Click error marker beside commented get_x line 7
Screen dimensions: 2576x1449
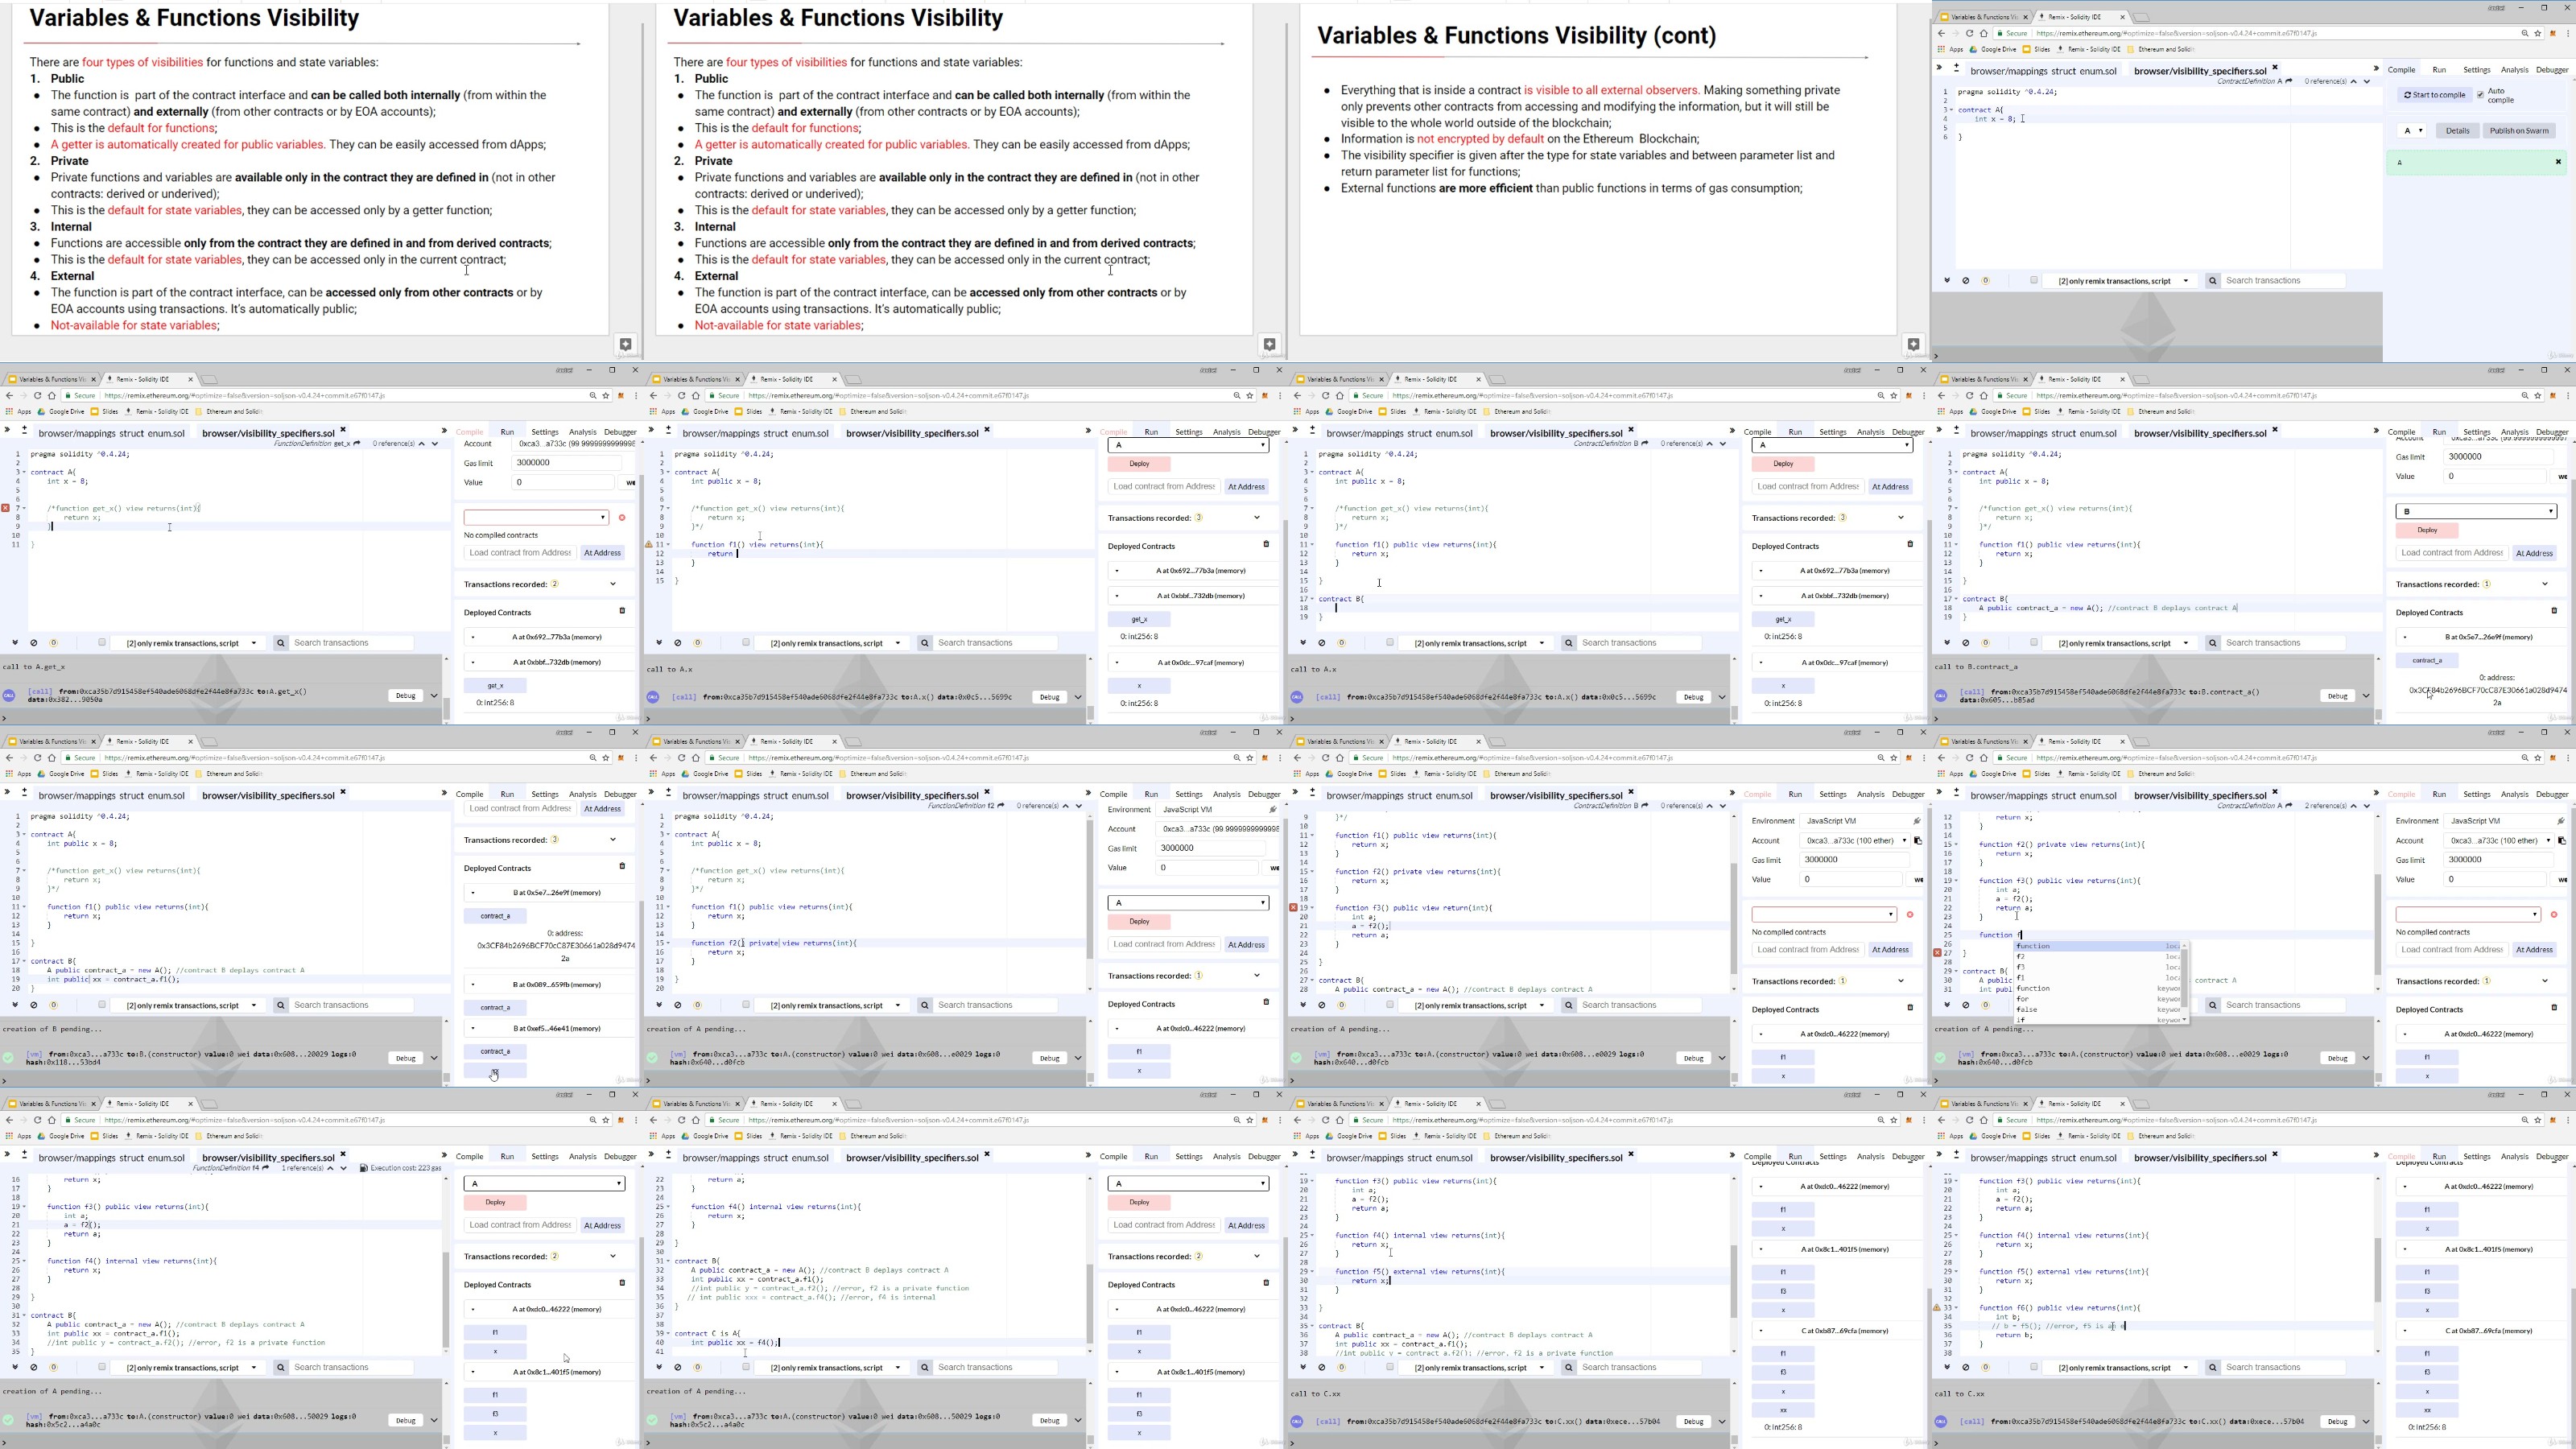pyautogui.click(x=6, y=508)
